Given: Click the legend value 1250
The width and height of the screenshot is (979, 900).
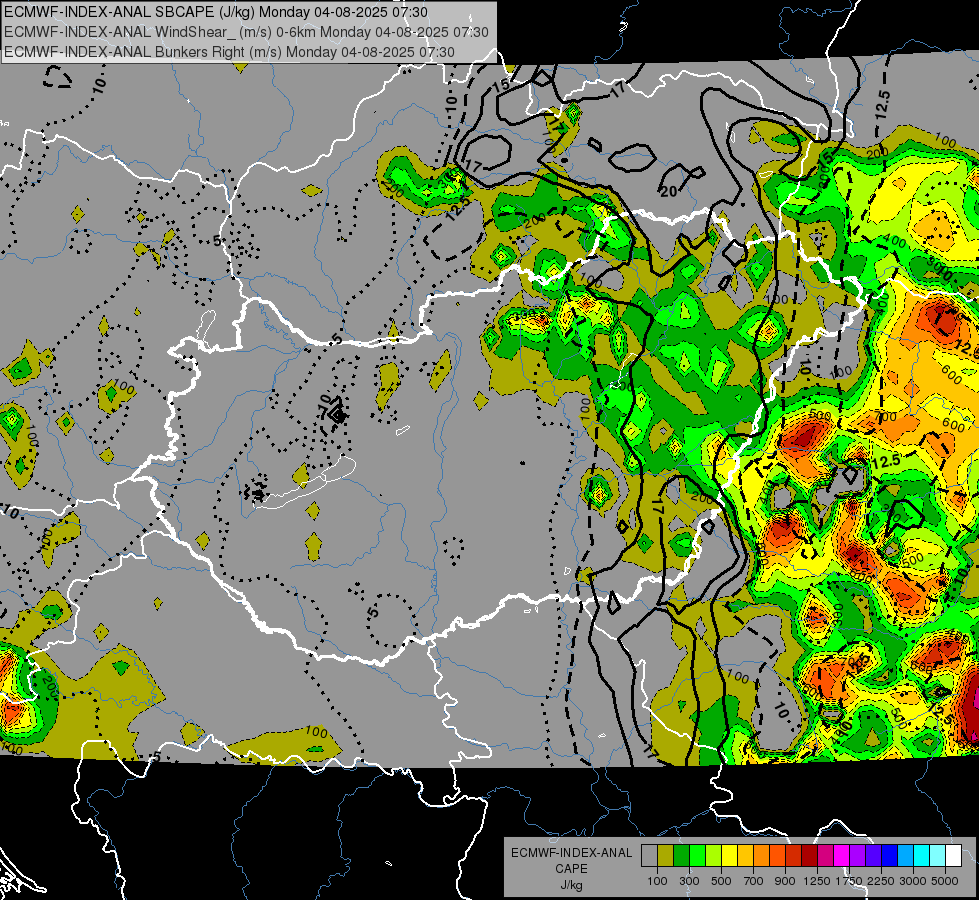Looking at the screenshot, I should 817,881.
